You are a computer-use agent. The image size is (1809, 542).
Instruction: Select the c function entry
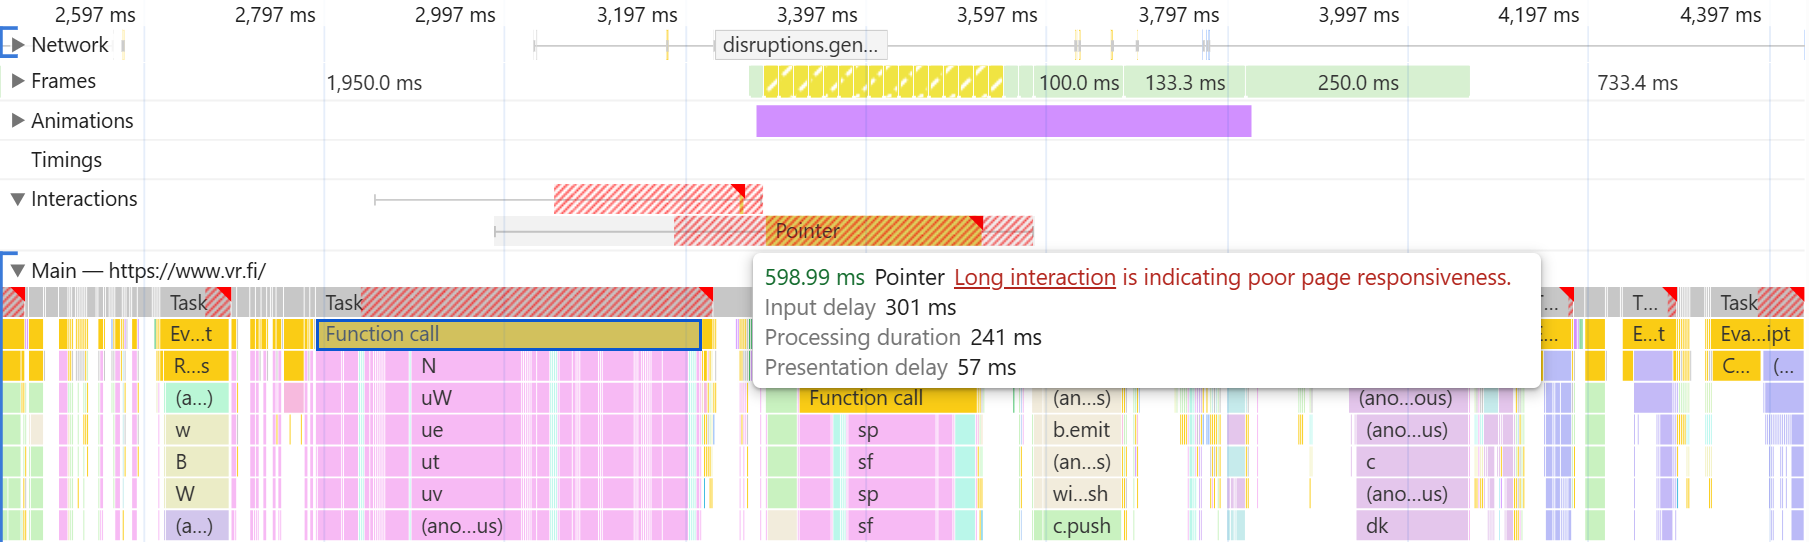pos(1412,462)
